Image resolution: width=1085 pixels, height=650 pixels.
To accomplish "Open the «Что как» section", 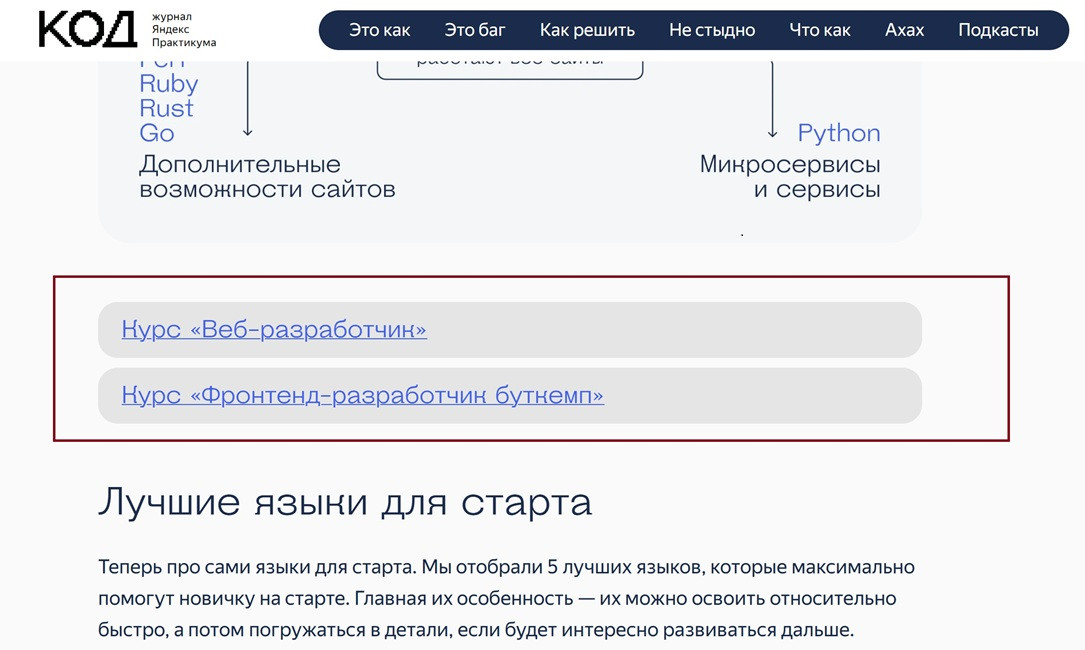I will [820, 30].
